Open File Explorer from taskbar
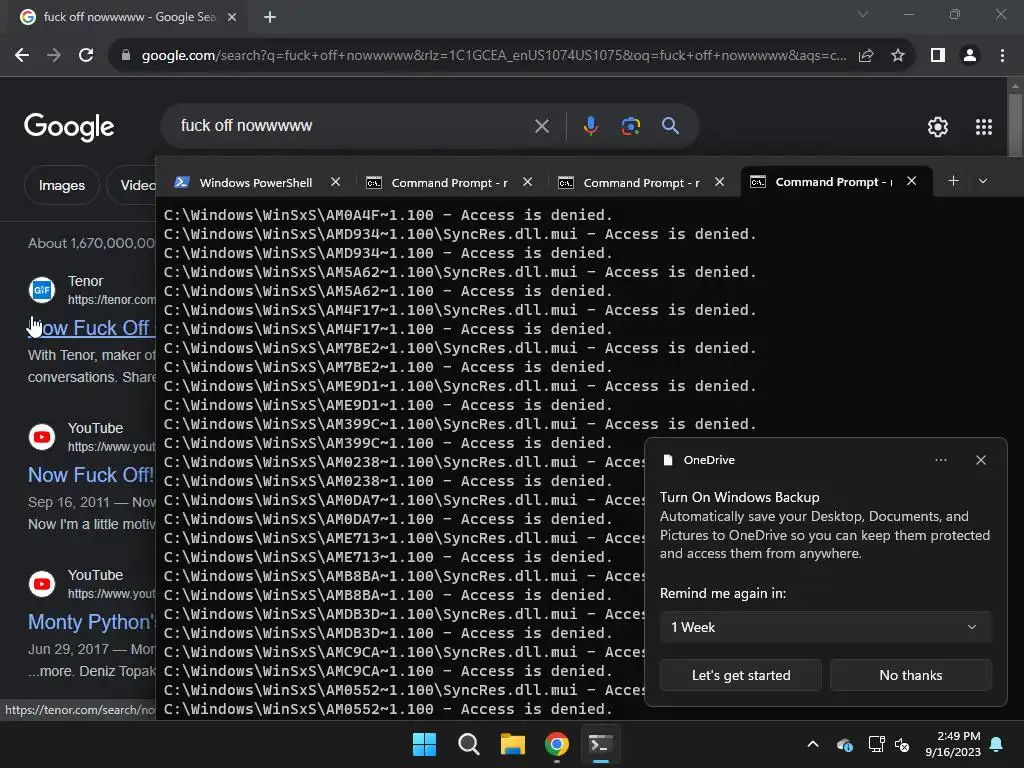1024x768 pixels. pos(513,744)
